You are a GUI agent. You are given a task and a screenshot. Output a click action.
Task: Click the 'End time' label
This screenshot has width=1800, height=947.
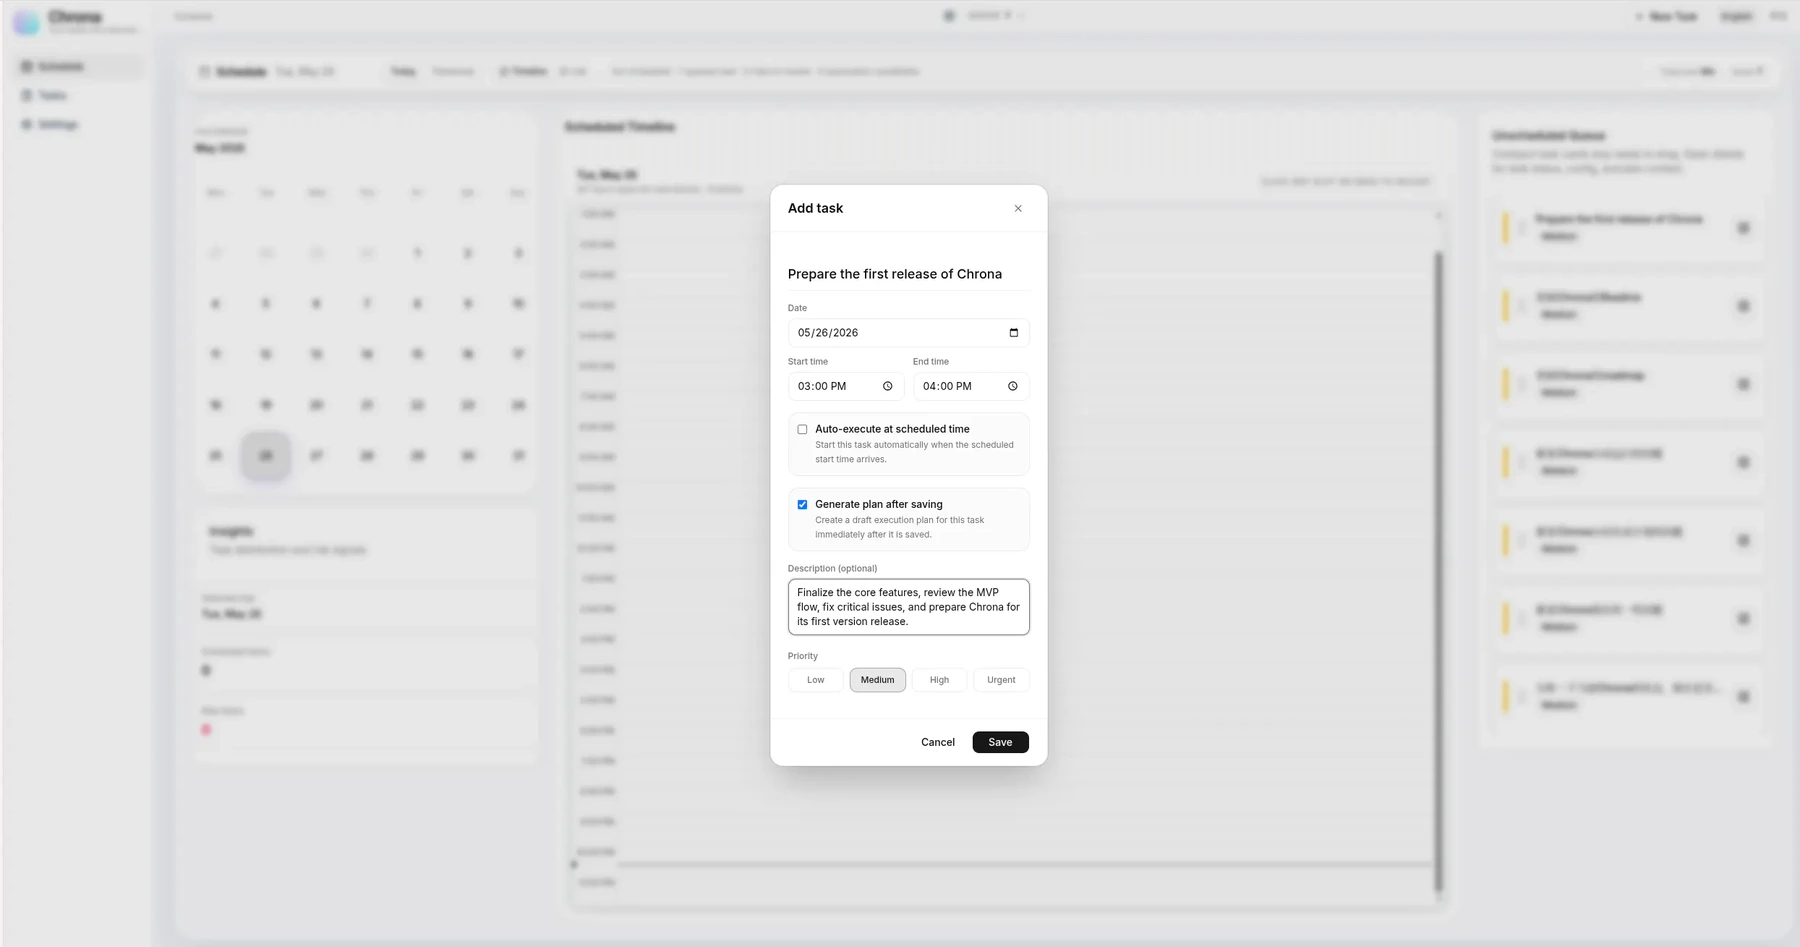coord(931,362)
